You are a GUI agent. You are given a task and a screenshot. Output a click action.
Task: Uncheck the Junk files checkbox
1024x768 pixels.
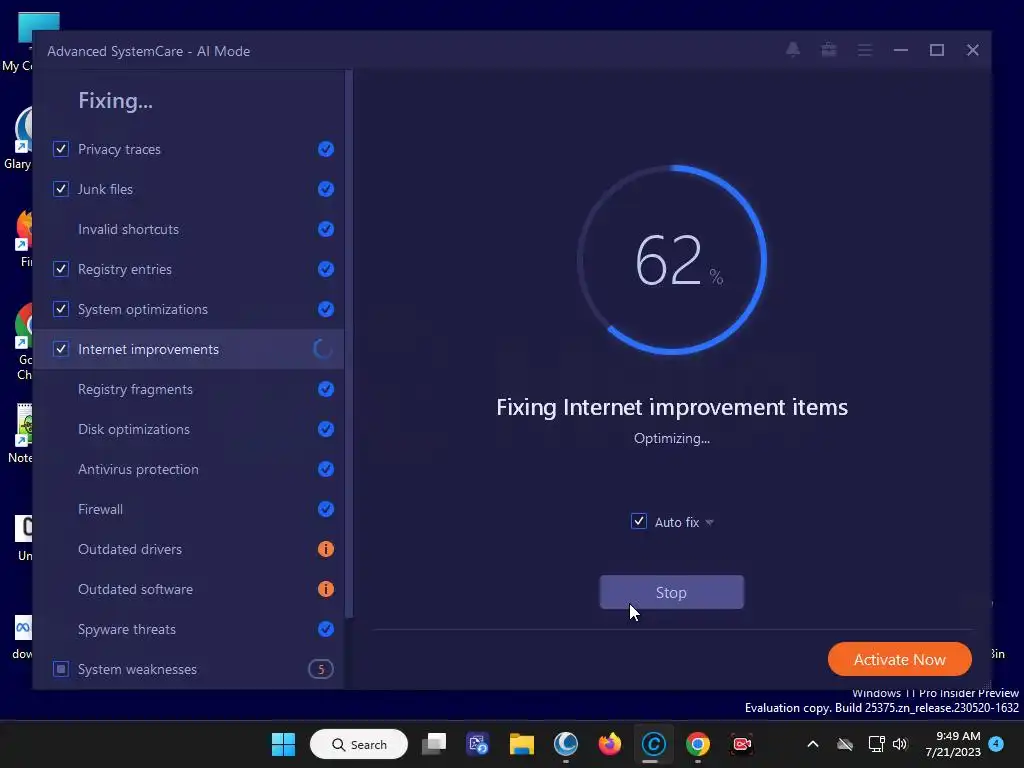click(61, 189)
